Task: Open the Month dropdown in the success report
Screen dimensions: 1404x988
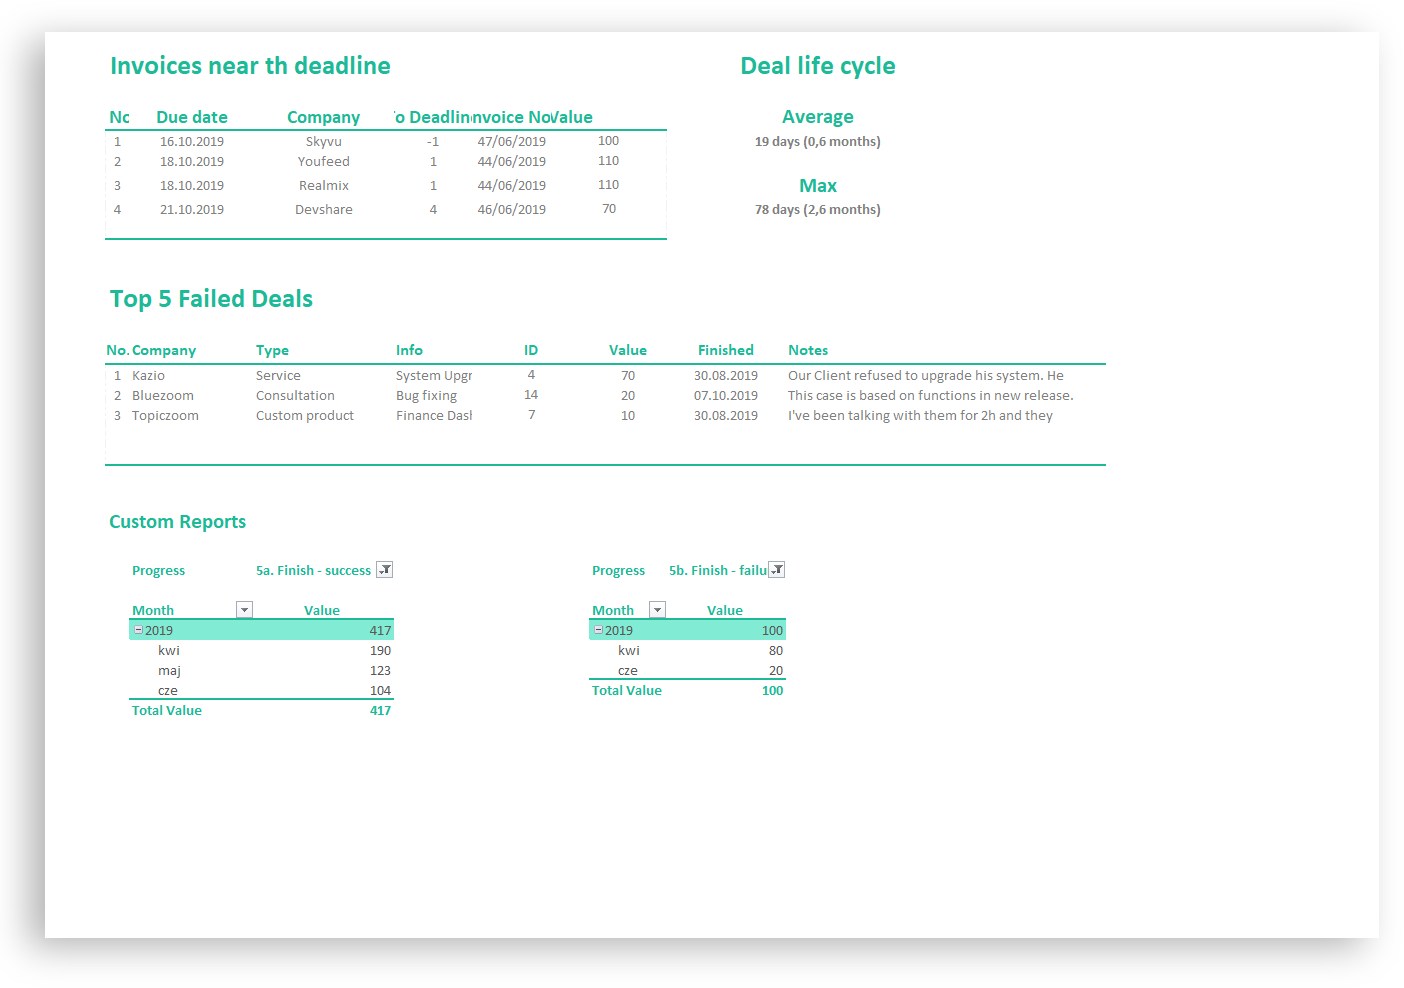Action: click(244, 609)
